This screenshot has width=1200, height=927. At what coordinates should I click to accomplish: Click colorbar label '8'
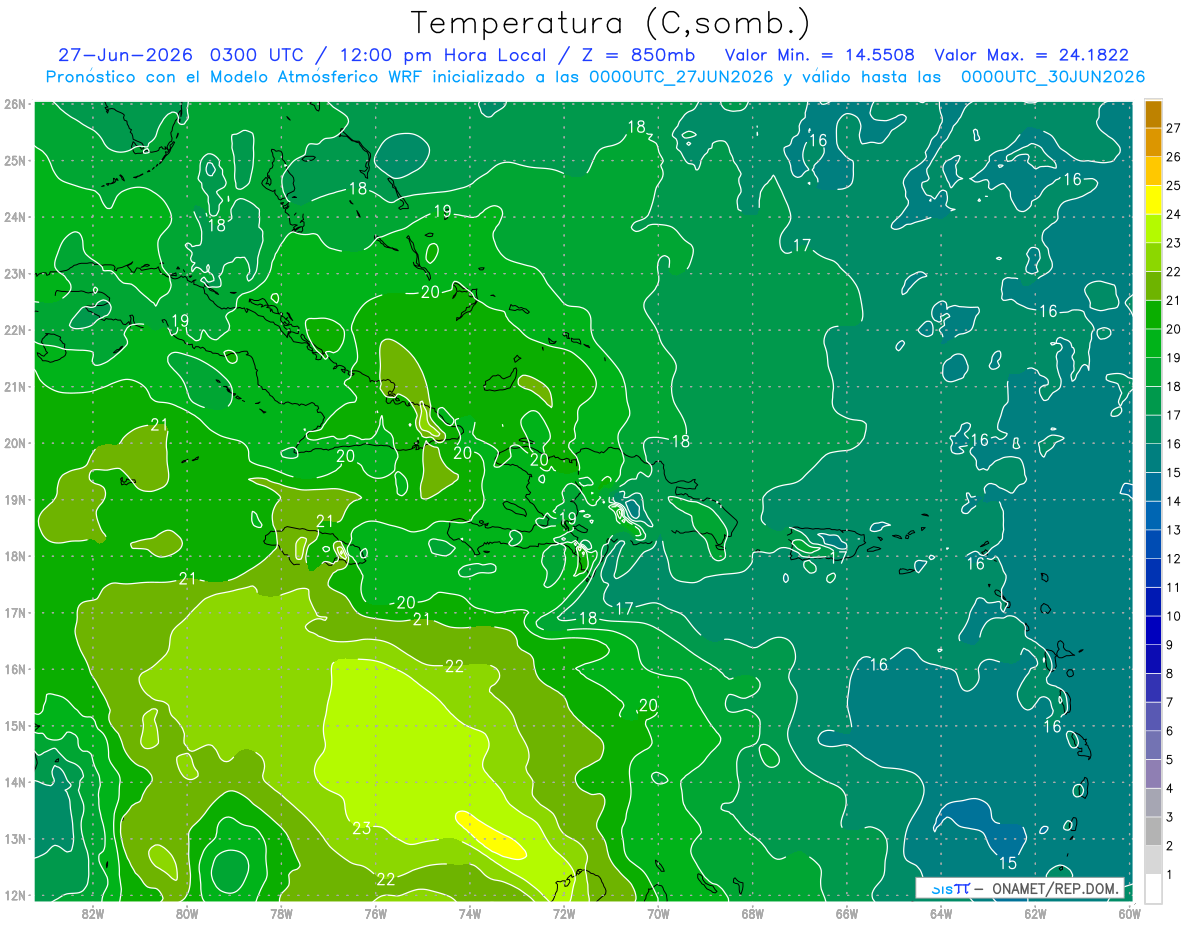click(1170, 674)
